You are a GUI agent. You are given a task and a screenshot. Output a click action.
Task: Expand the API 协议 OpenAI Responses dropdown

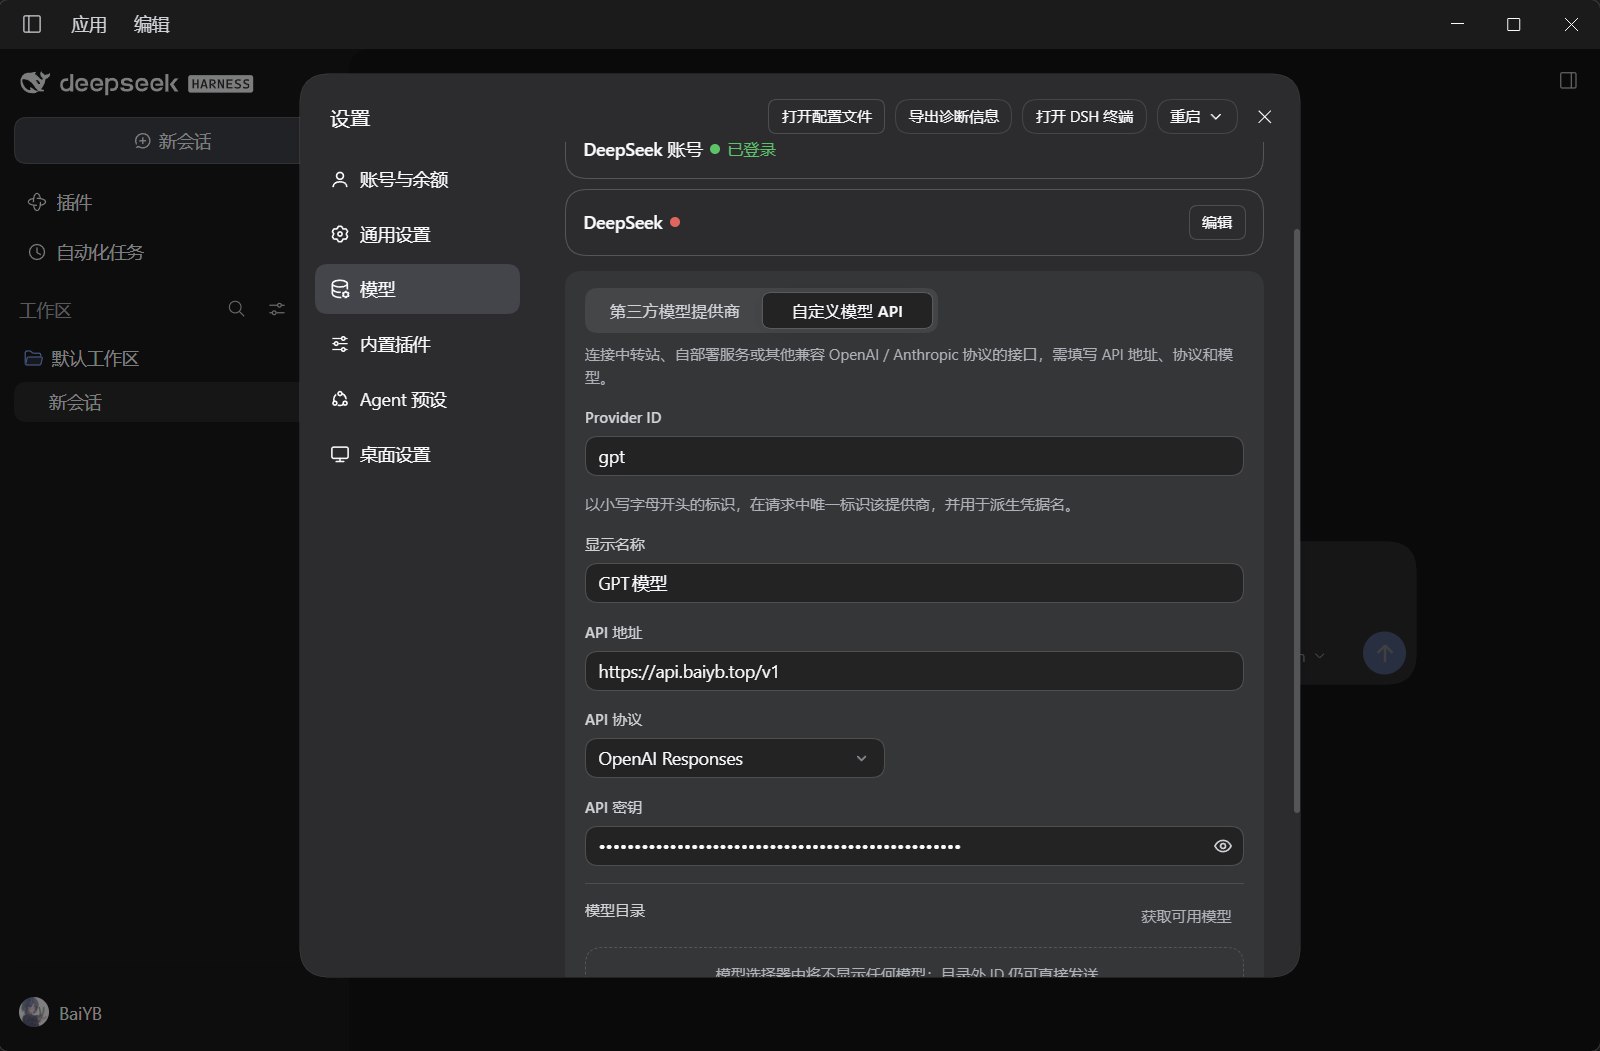[734, 758]
